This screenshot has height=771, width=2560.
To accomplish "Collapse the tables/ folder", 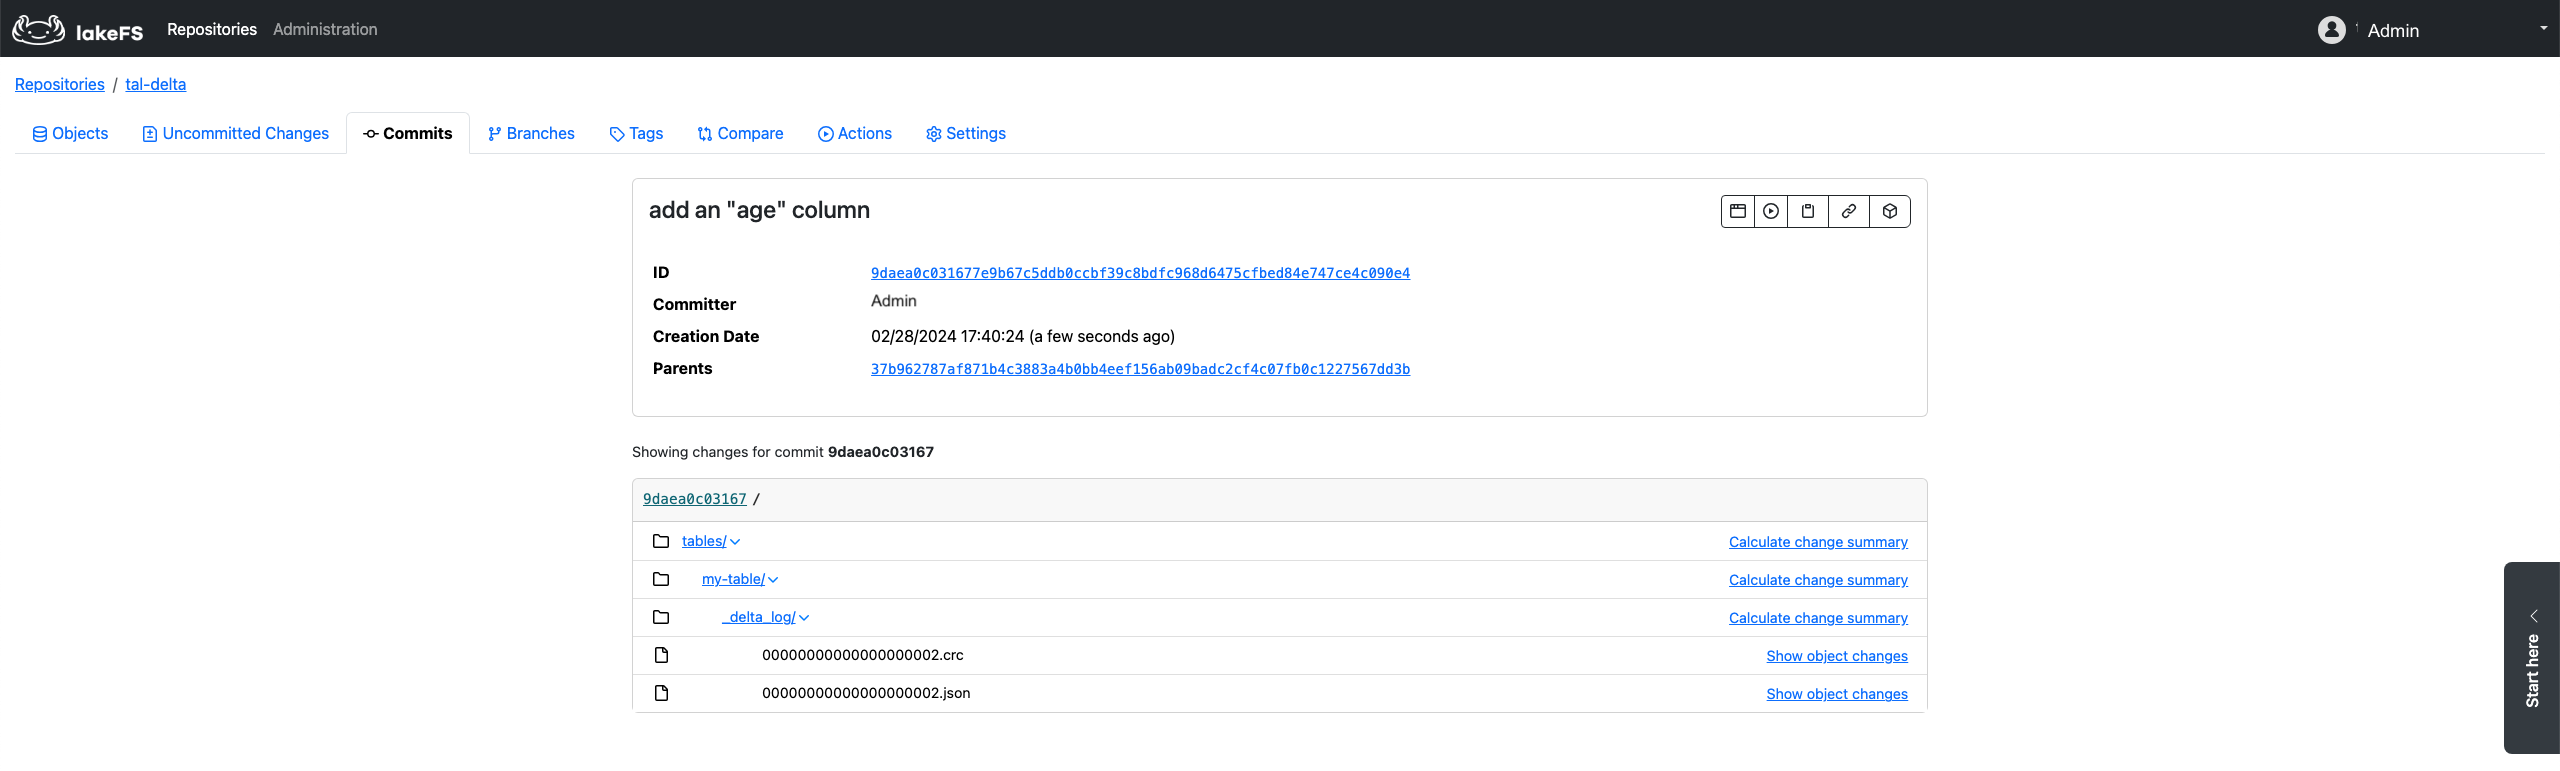I will [x=735, y=542].
